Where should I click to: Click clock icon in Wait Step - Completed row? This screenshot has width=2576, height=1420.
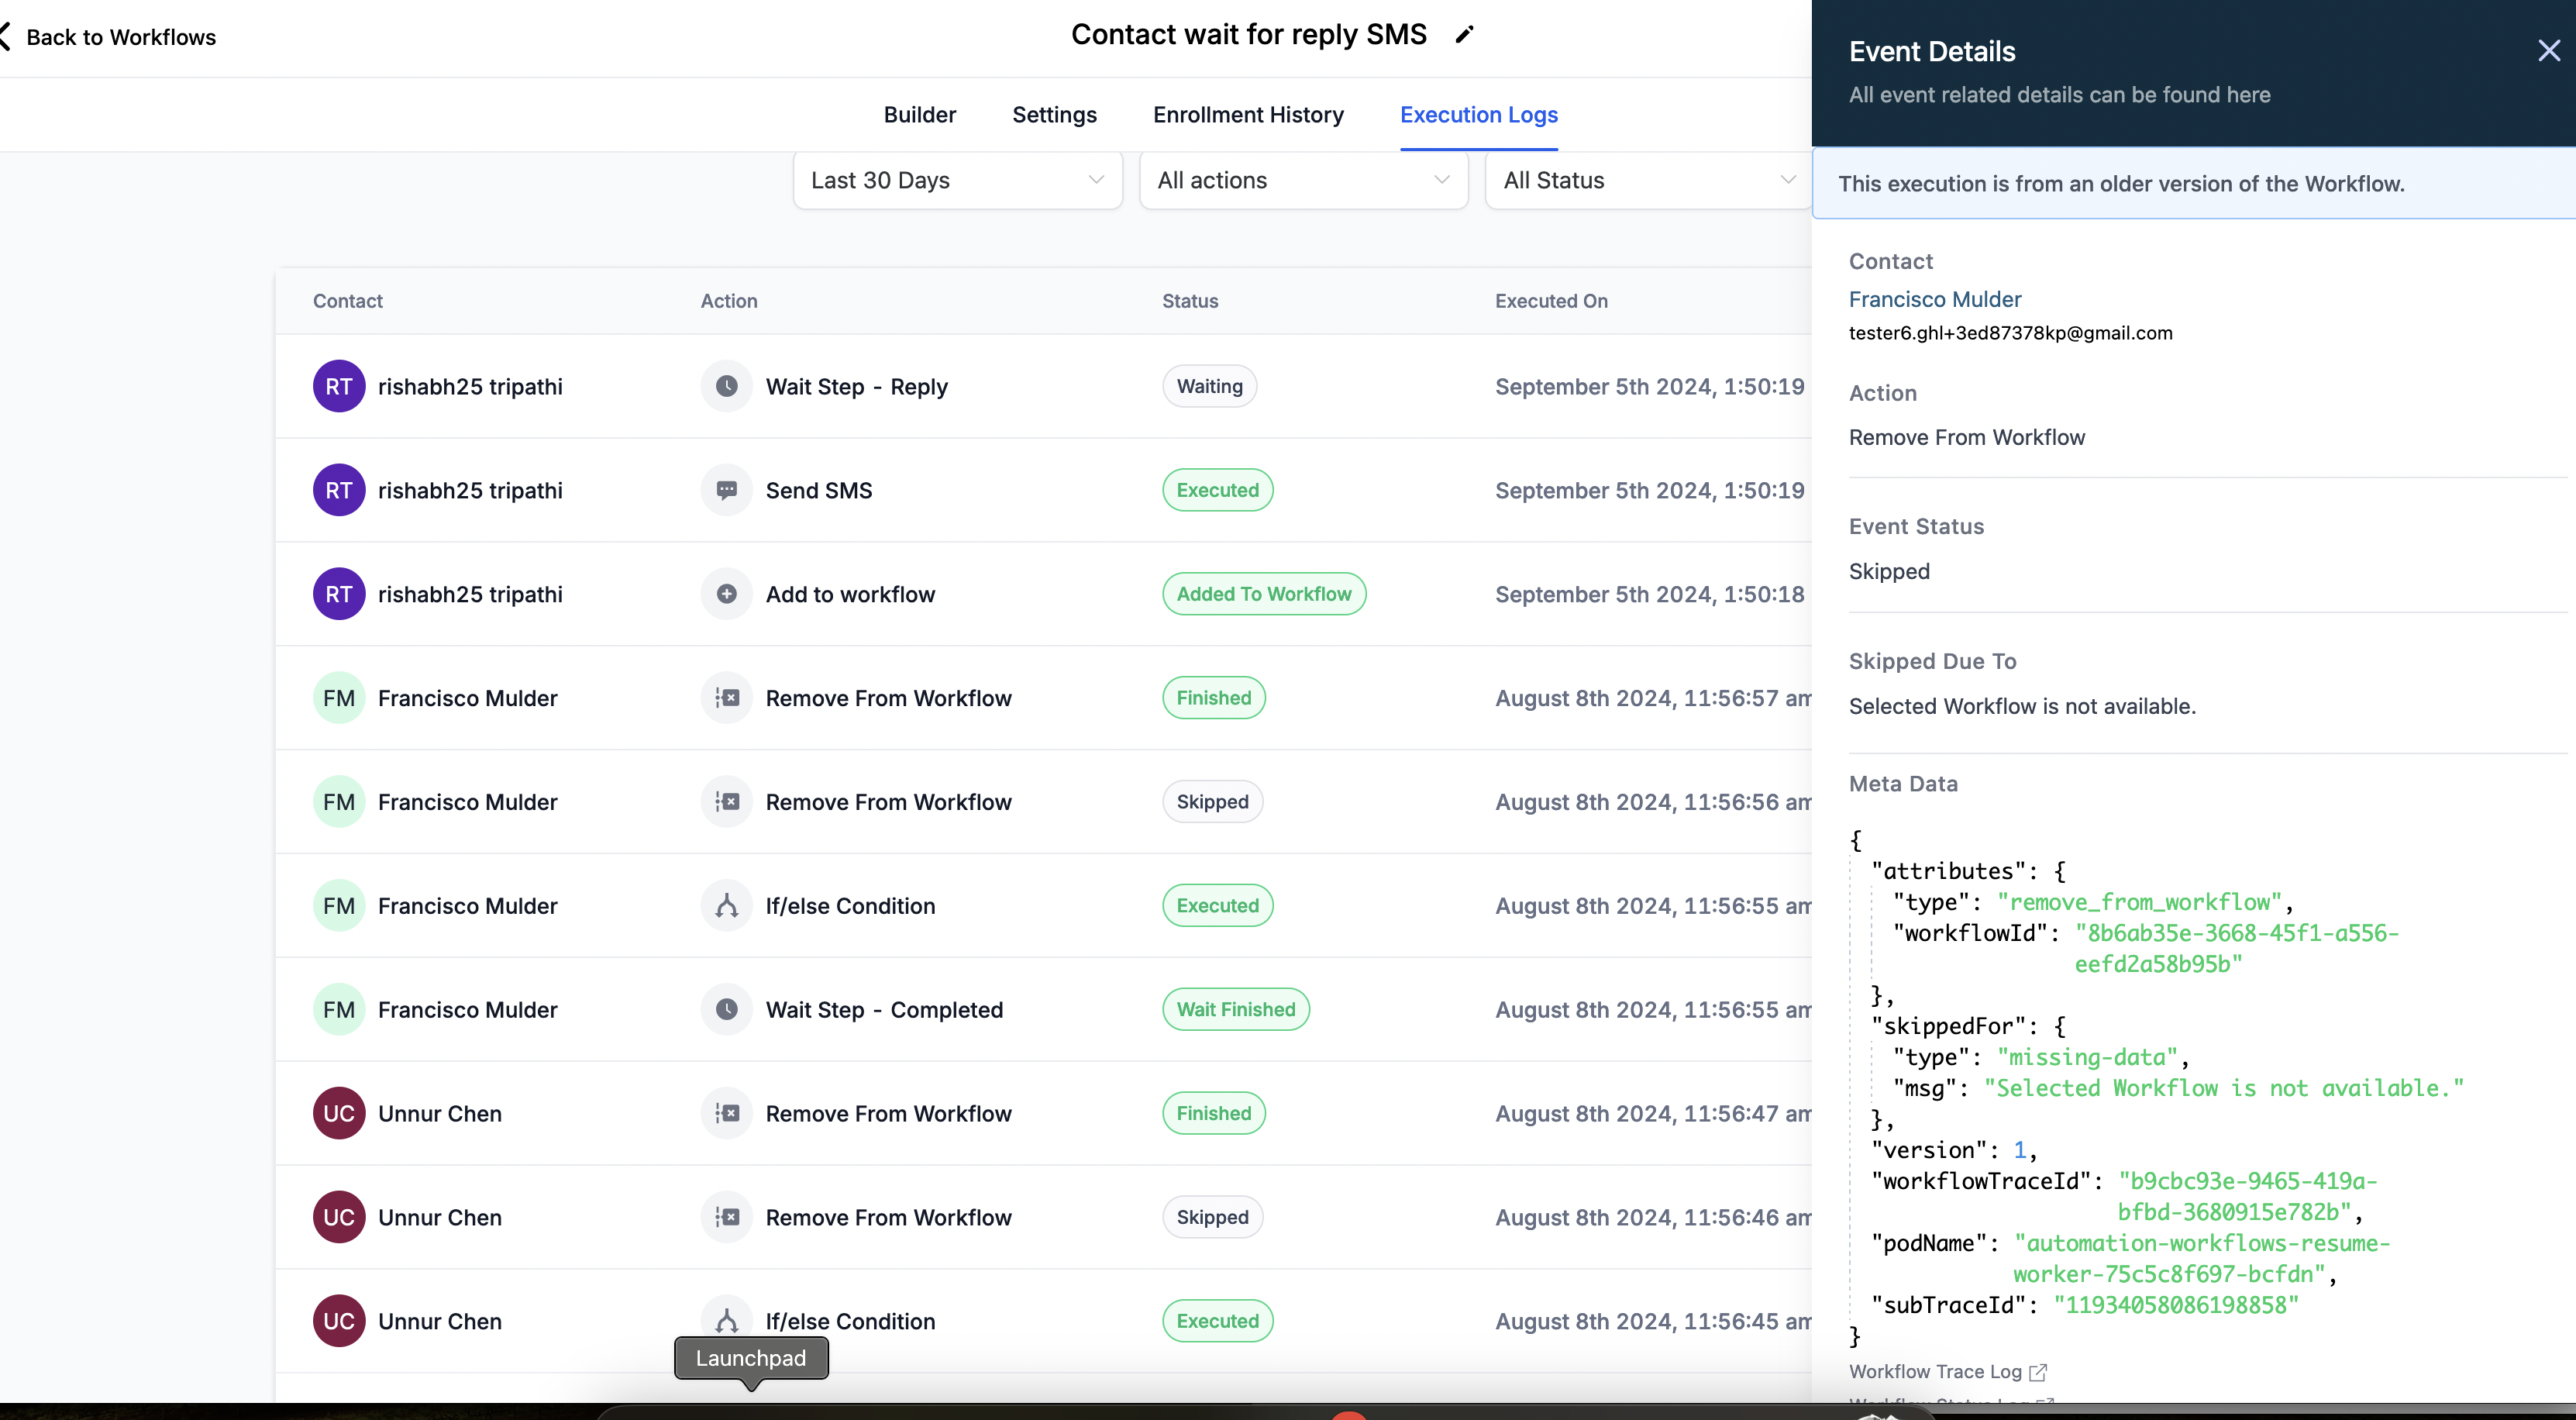pos(727,1010)
